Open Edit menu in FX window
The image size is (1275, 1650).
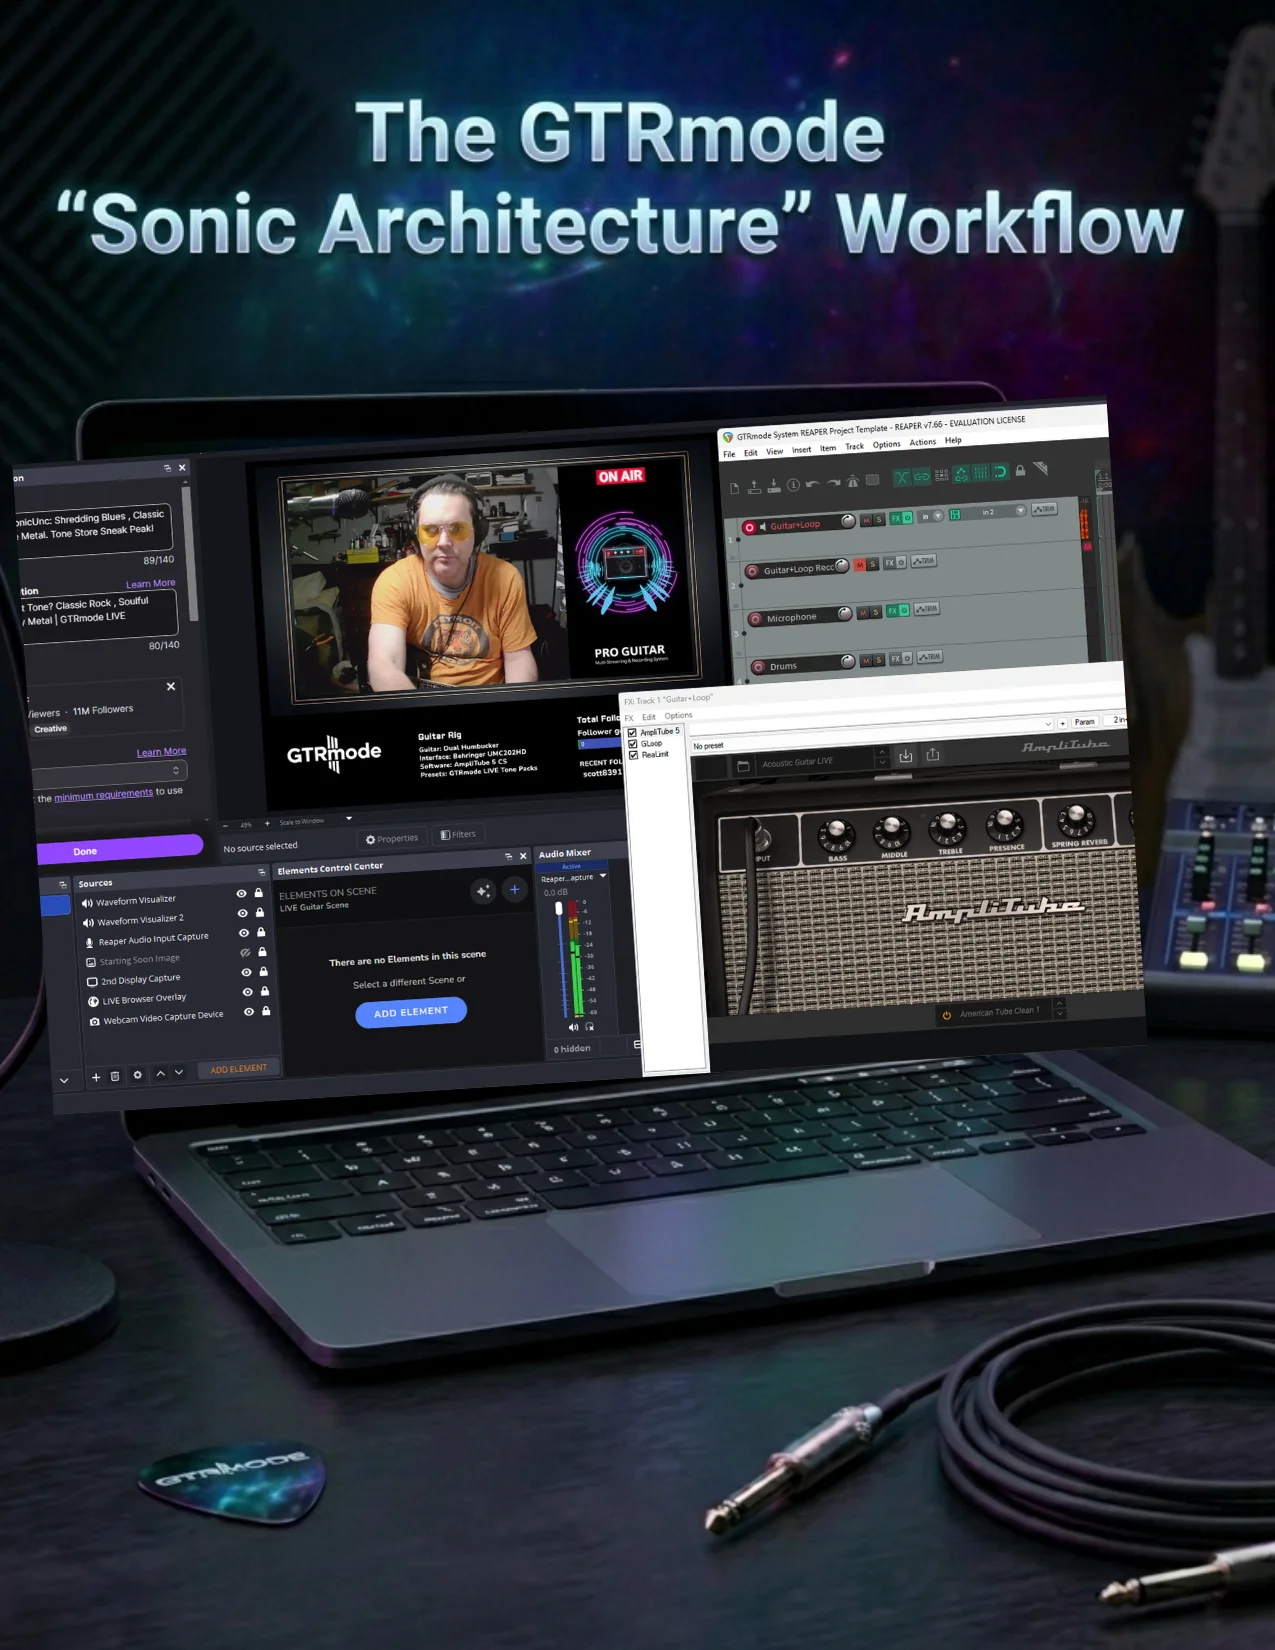[648, 717]
